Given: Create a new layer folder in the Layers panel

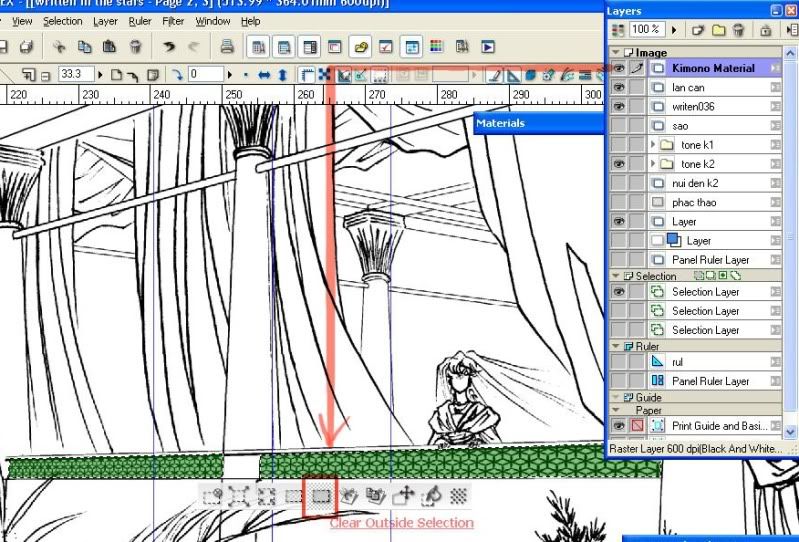Looking at the screenshot, I should (718, 30).
